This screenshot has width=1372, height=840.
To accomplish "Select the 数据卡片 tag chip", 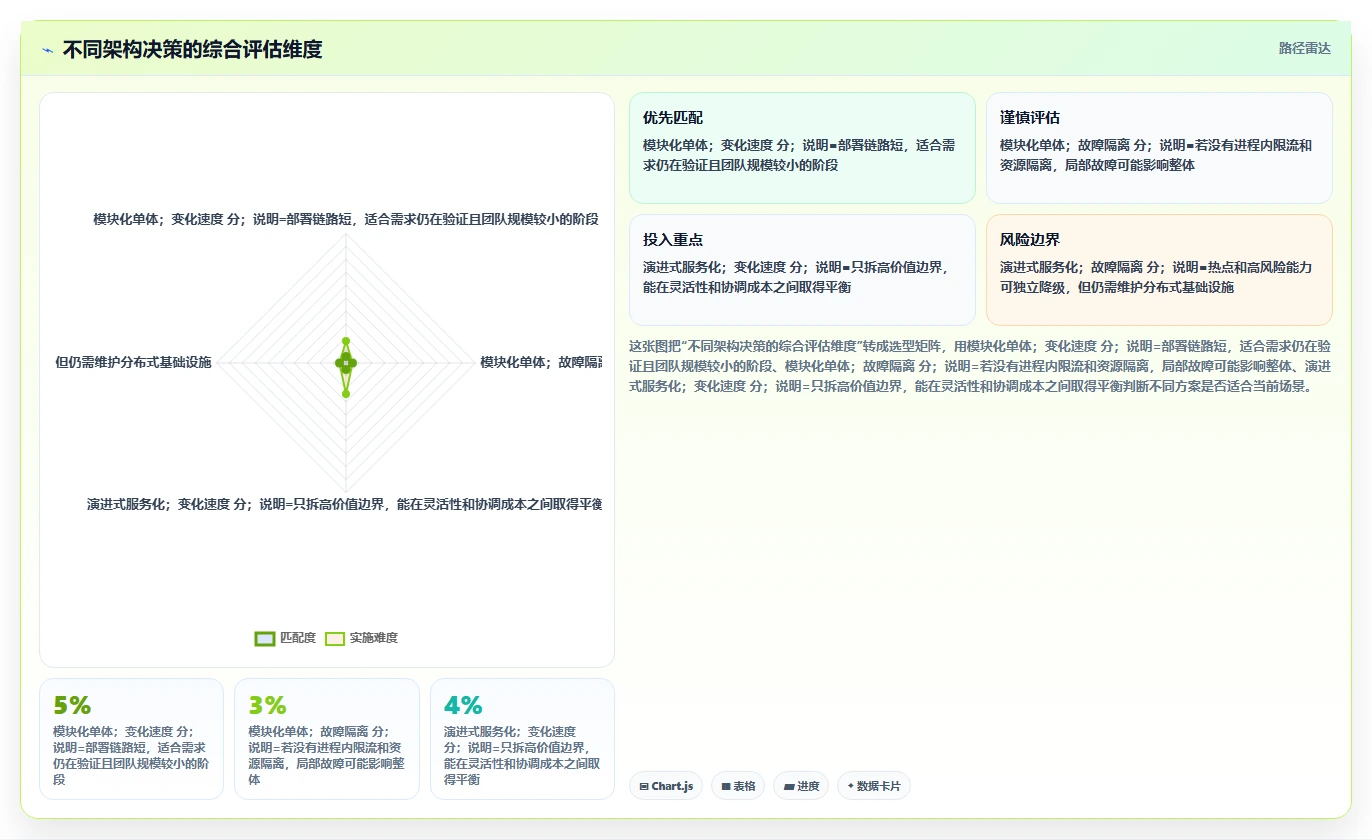I will (874, 786).
